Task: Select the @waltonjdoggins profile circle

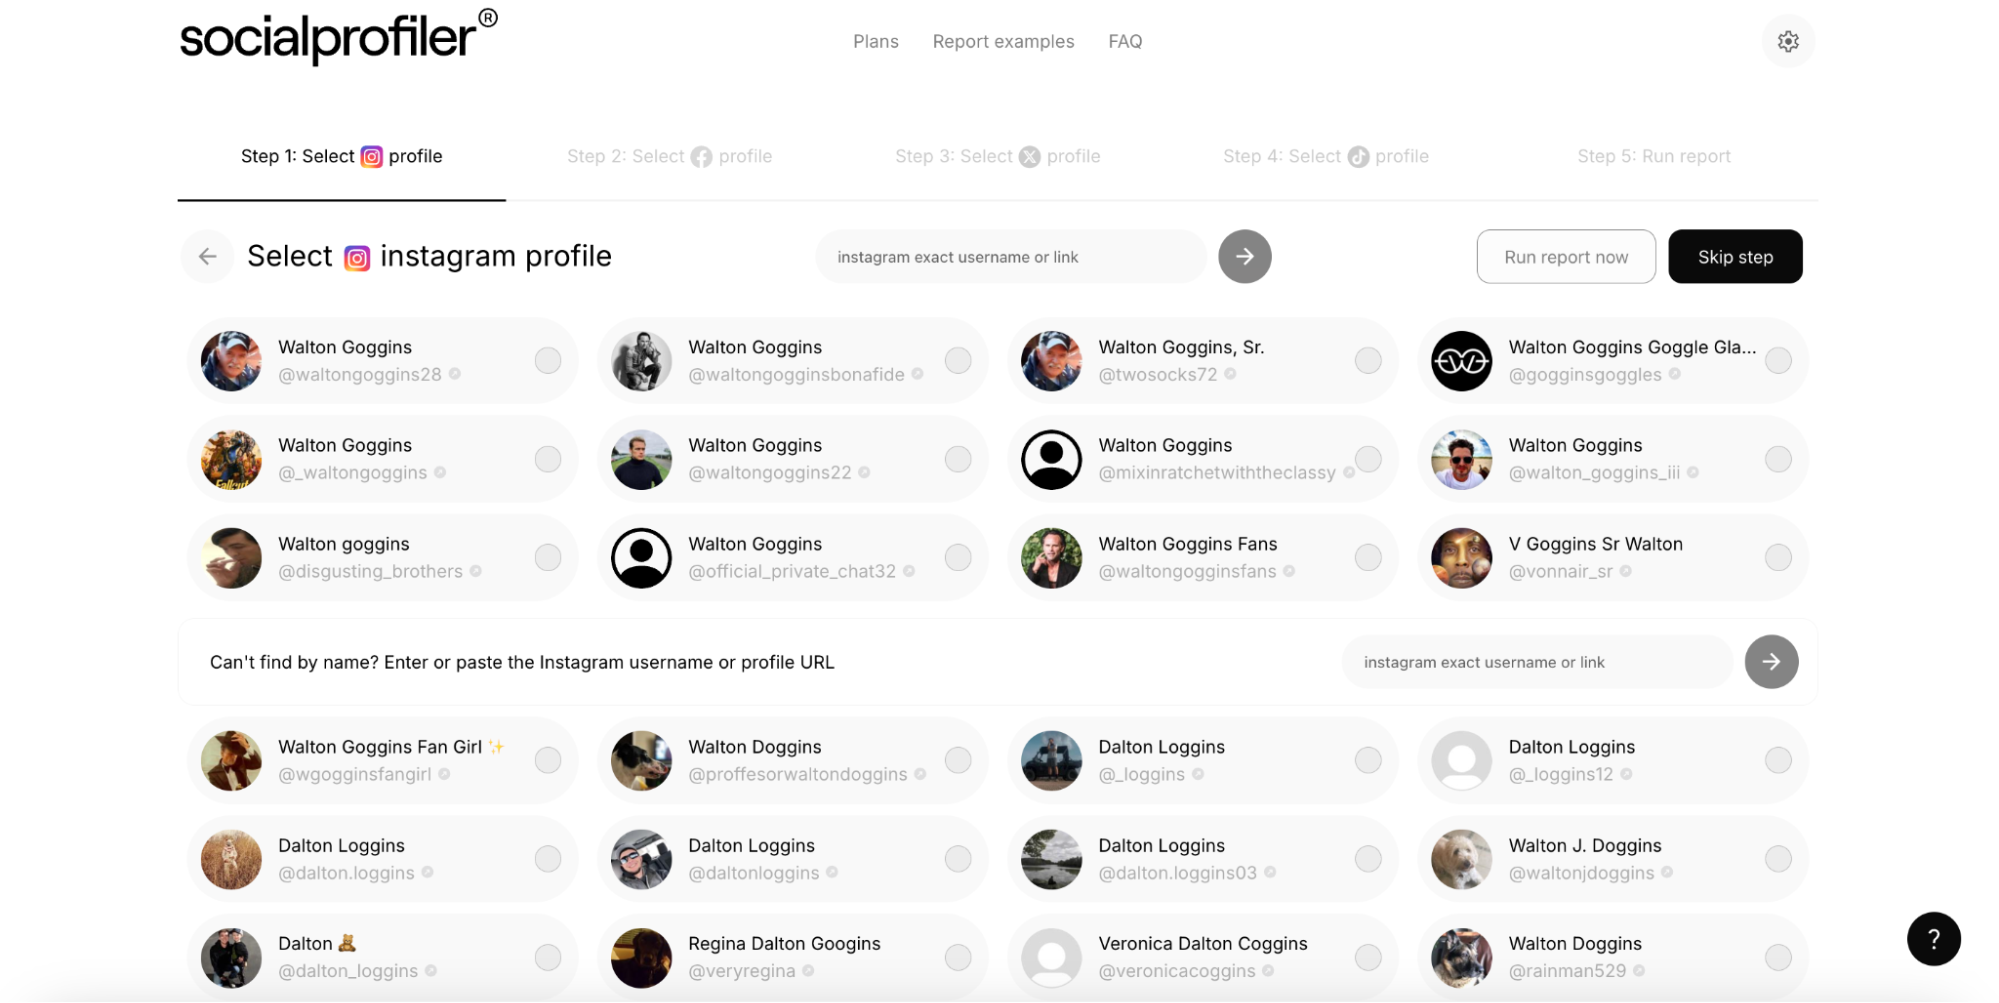Action: coord(1778,859)
